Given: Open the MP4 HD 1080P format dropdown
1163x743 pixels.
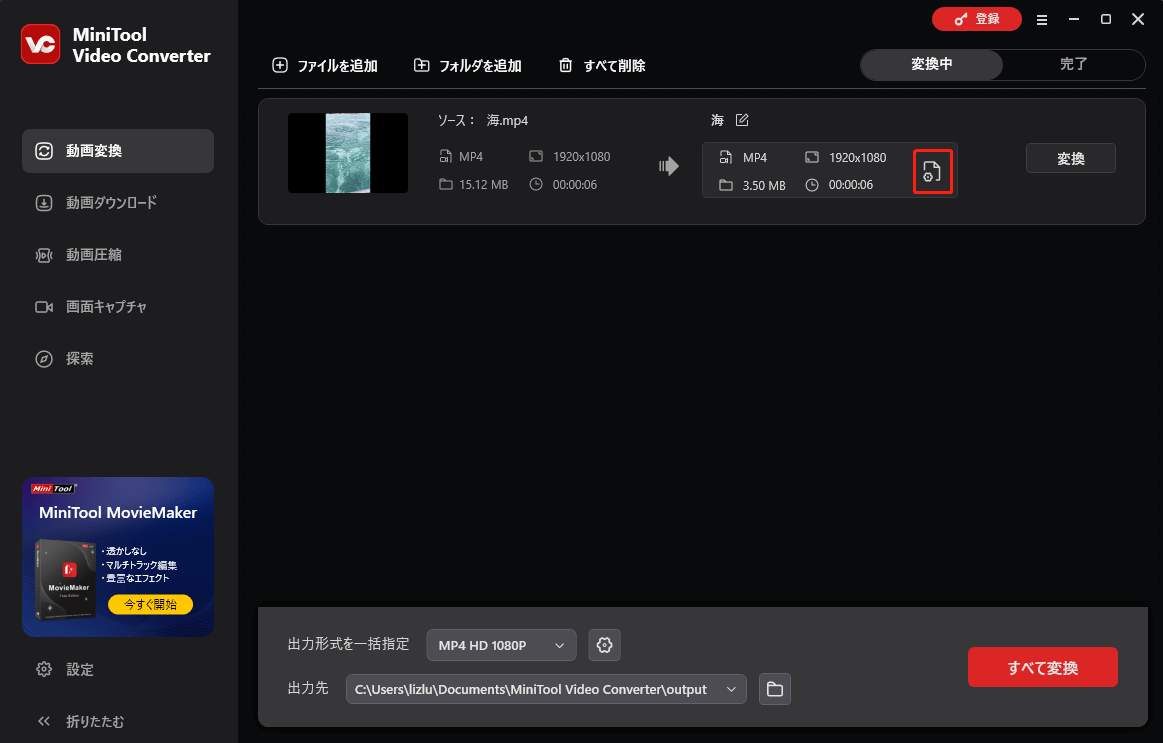Looking at the screenshot, I should point(501,645).
